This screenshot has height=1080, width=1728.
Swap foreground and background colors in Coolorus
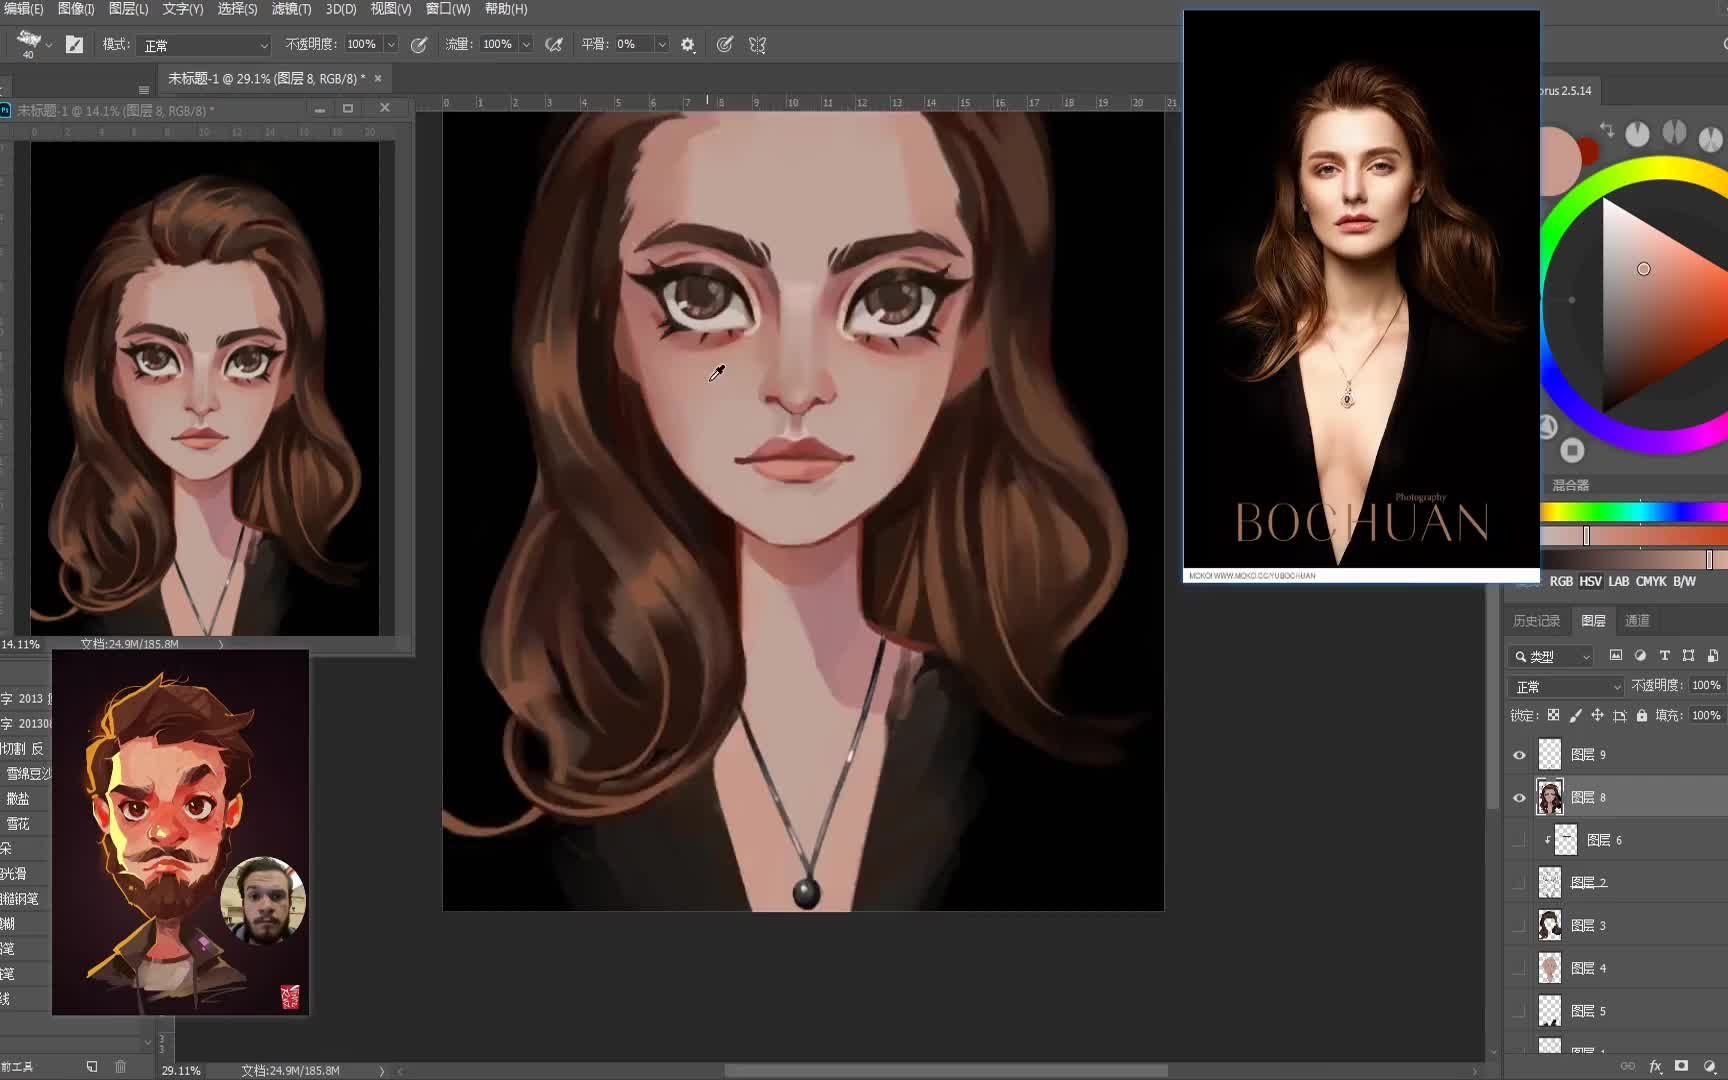tap(1607, 130)
